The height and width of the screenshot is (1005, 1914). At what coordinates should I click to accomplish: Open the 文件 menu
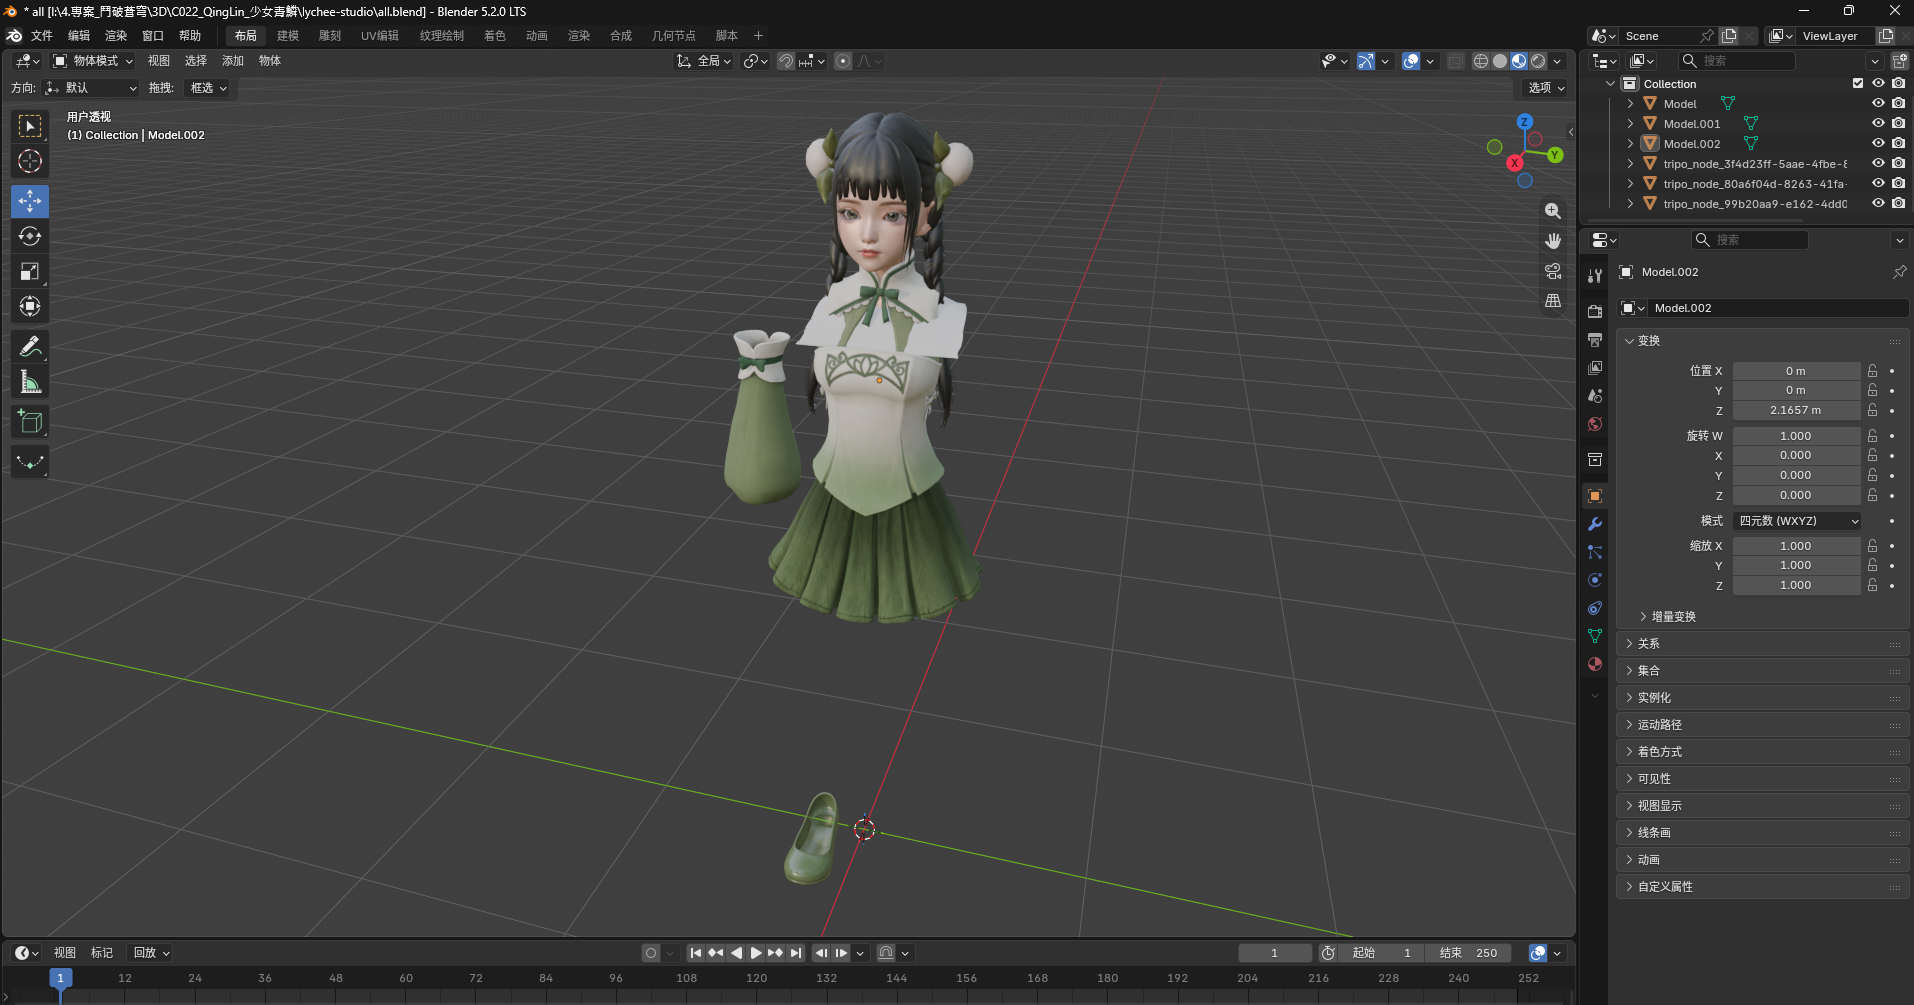[42, 36]
